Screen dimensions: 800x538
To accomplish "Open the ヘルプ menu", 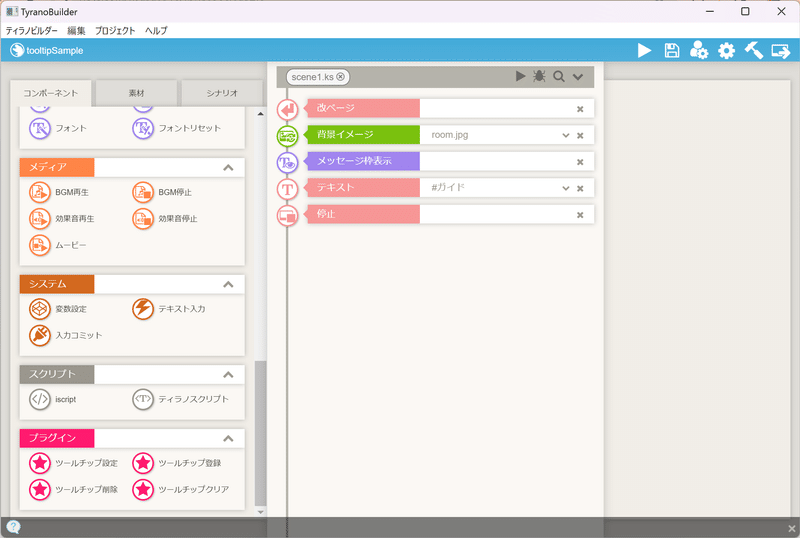I will (156, 31).
